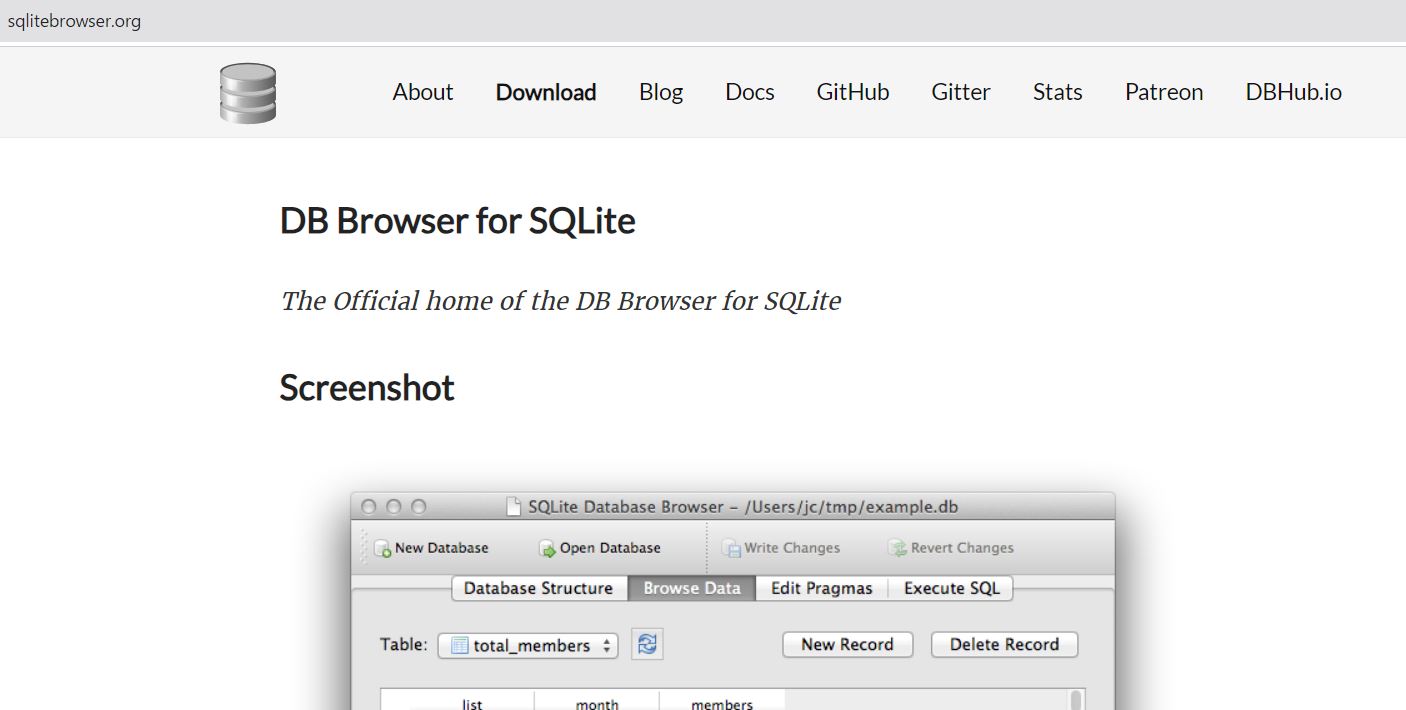Viewport: 1406px width, 710px height.
Task: Open the total_members table dropdown
Action: coord(528,646)
